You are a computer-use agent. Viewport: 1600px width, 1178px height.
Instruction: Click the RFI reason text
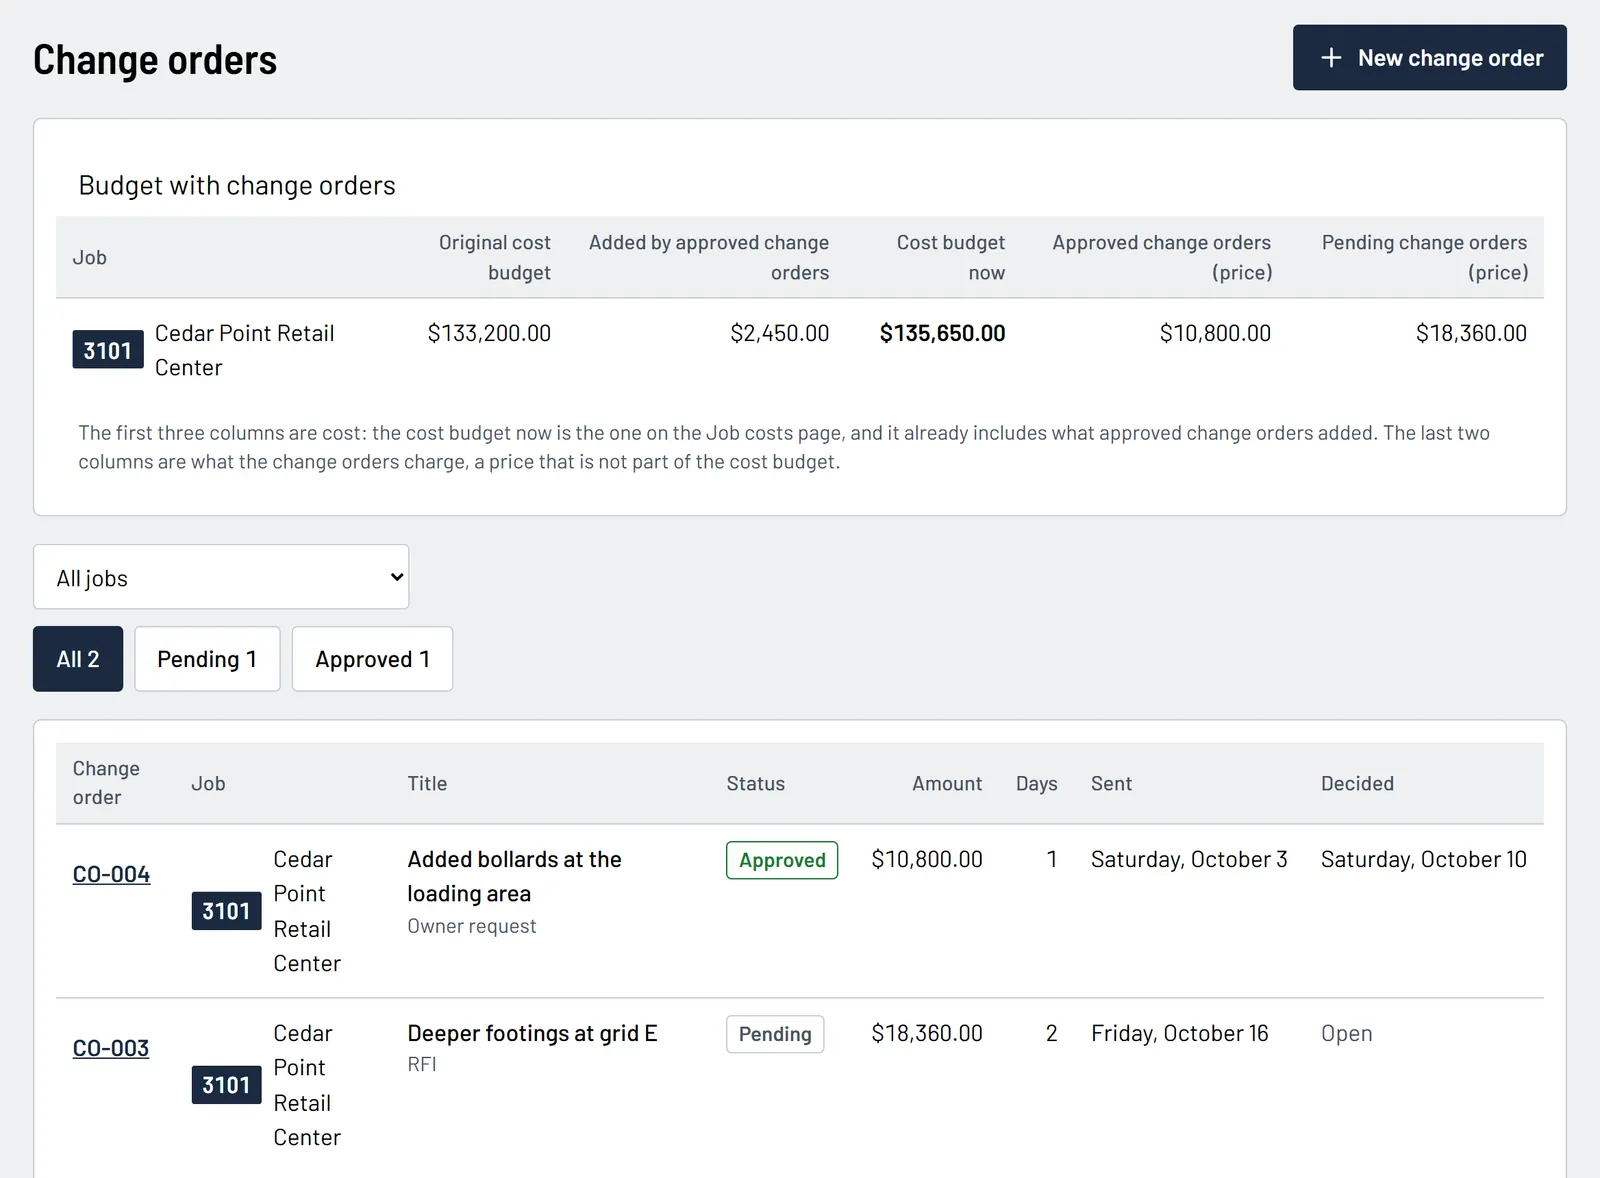[422, 1064]
